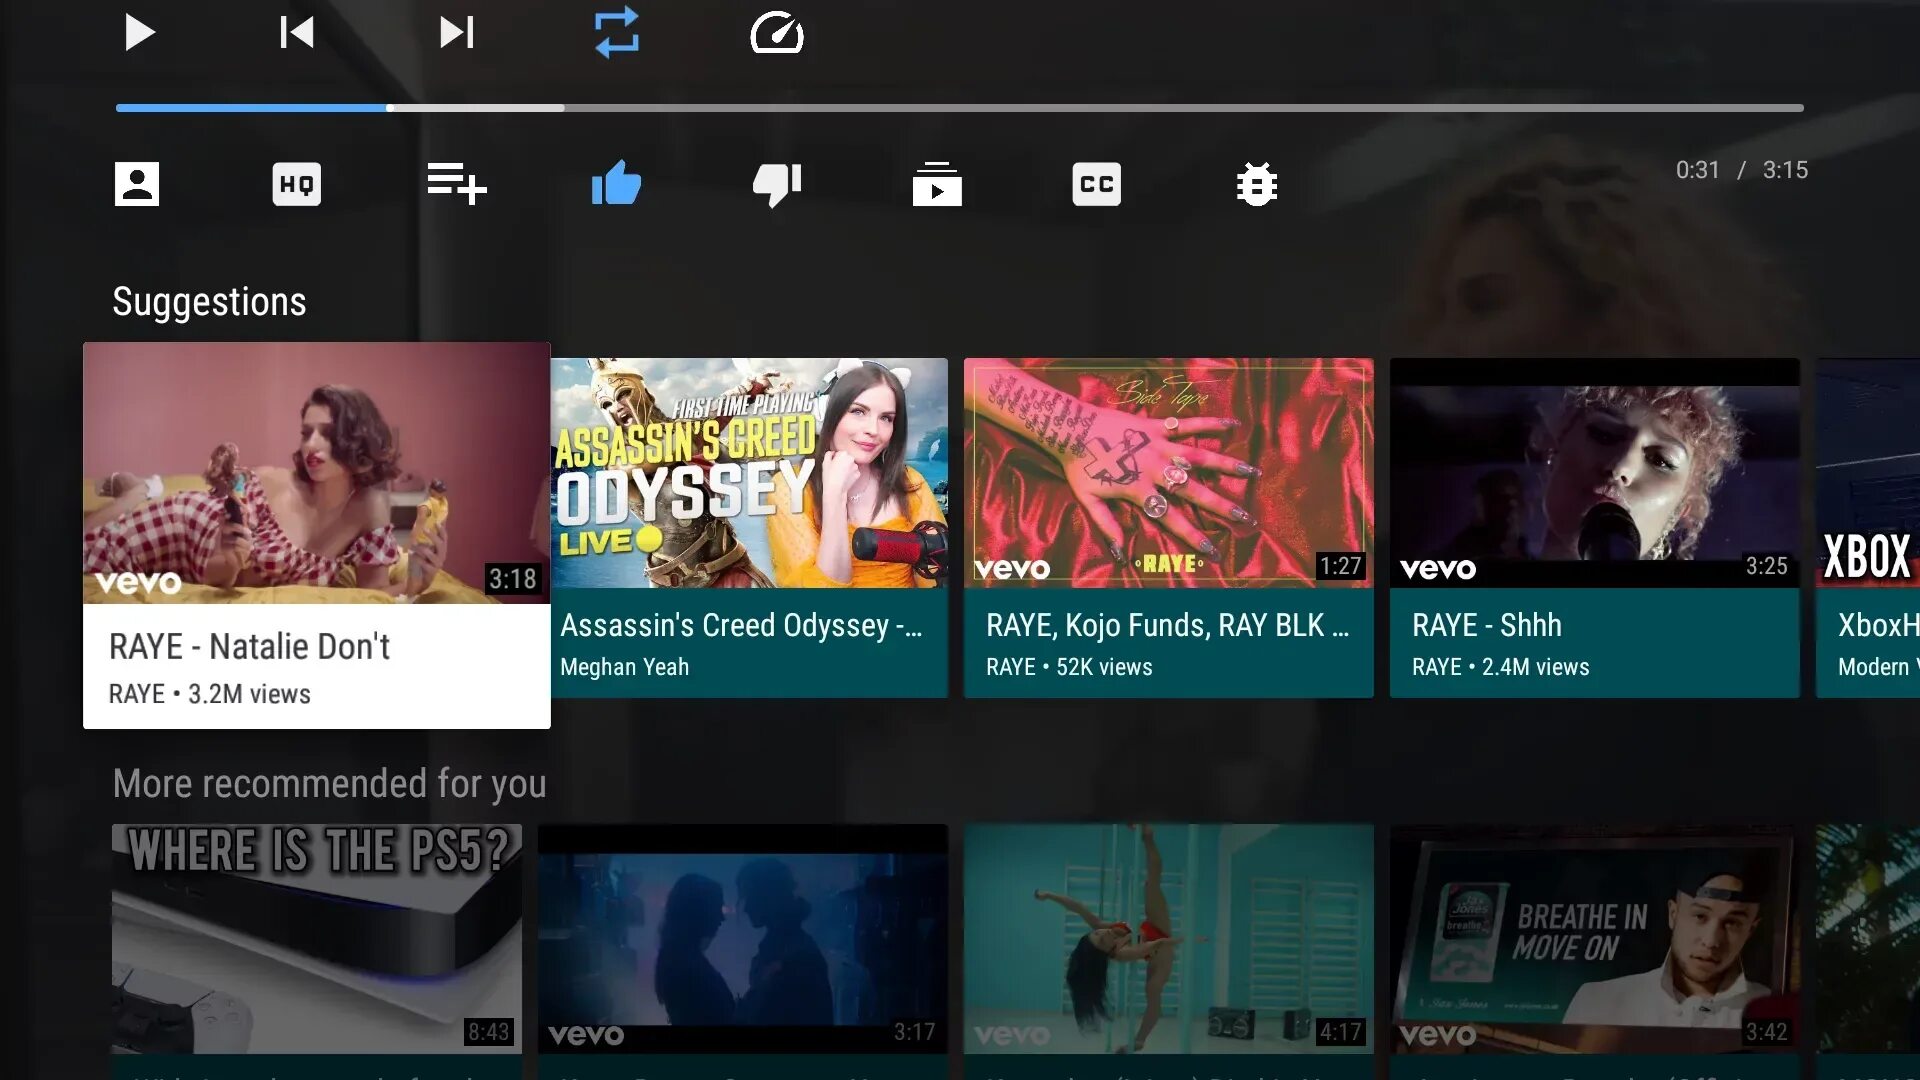Adjust playback speed with the speedometer icon
Viewport: 1920px width, 1080px height.
pos(777,33)
